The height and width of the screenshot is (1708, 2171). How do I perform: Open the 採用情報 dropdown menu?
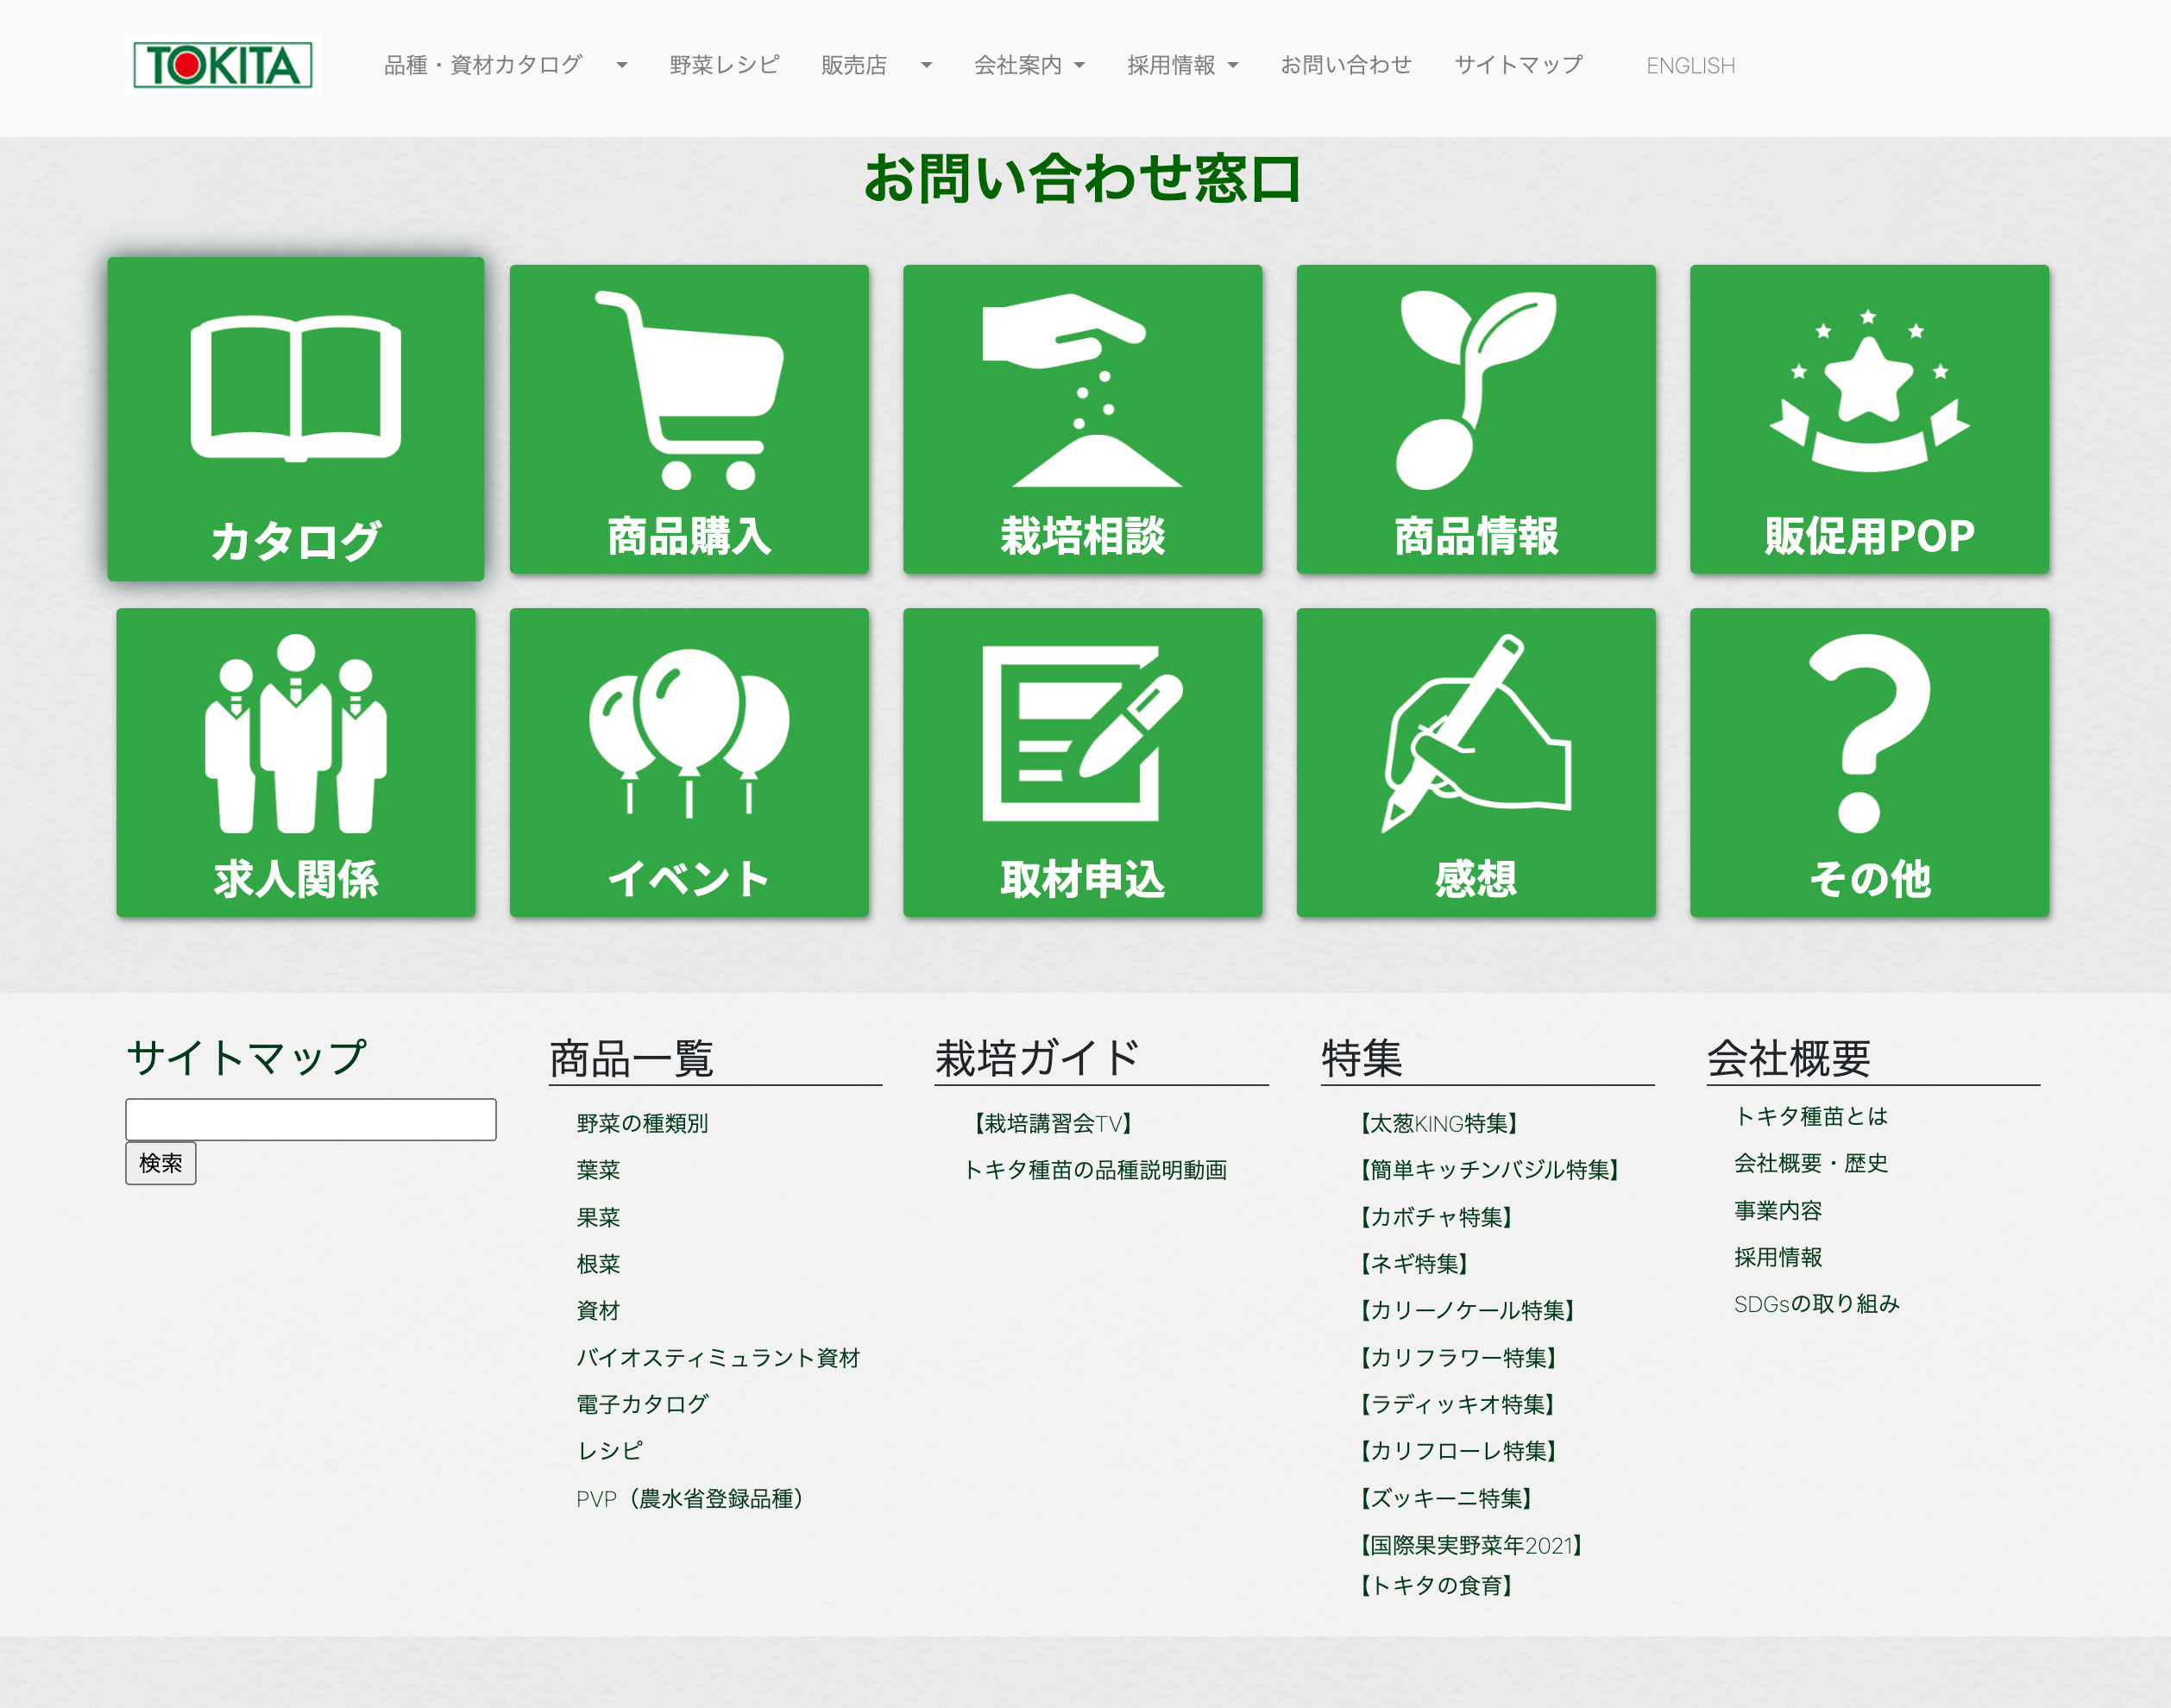(x=1183, y=65)
